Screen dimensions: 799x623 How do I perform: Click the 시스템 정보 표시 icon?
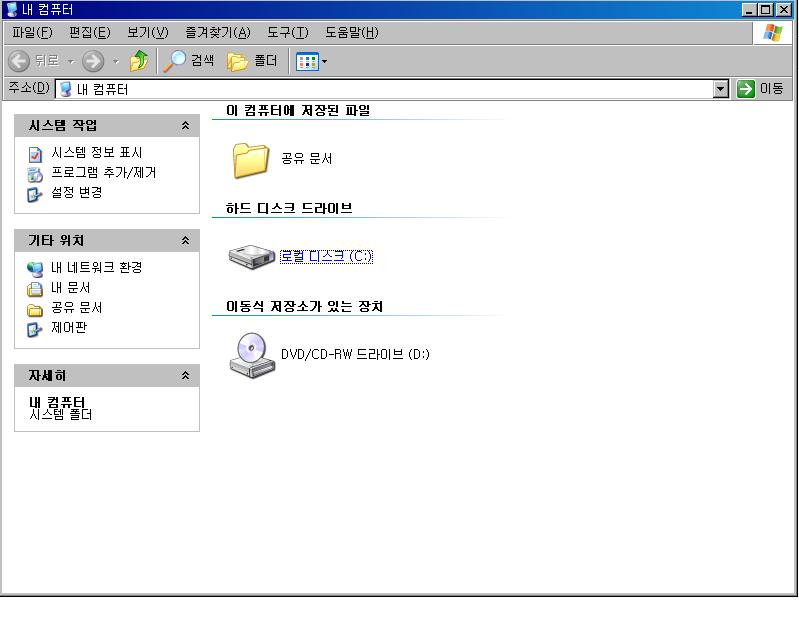[35, 154]
